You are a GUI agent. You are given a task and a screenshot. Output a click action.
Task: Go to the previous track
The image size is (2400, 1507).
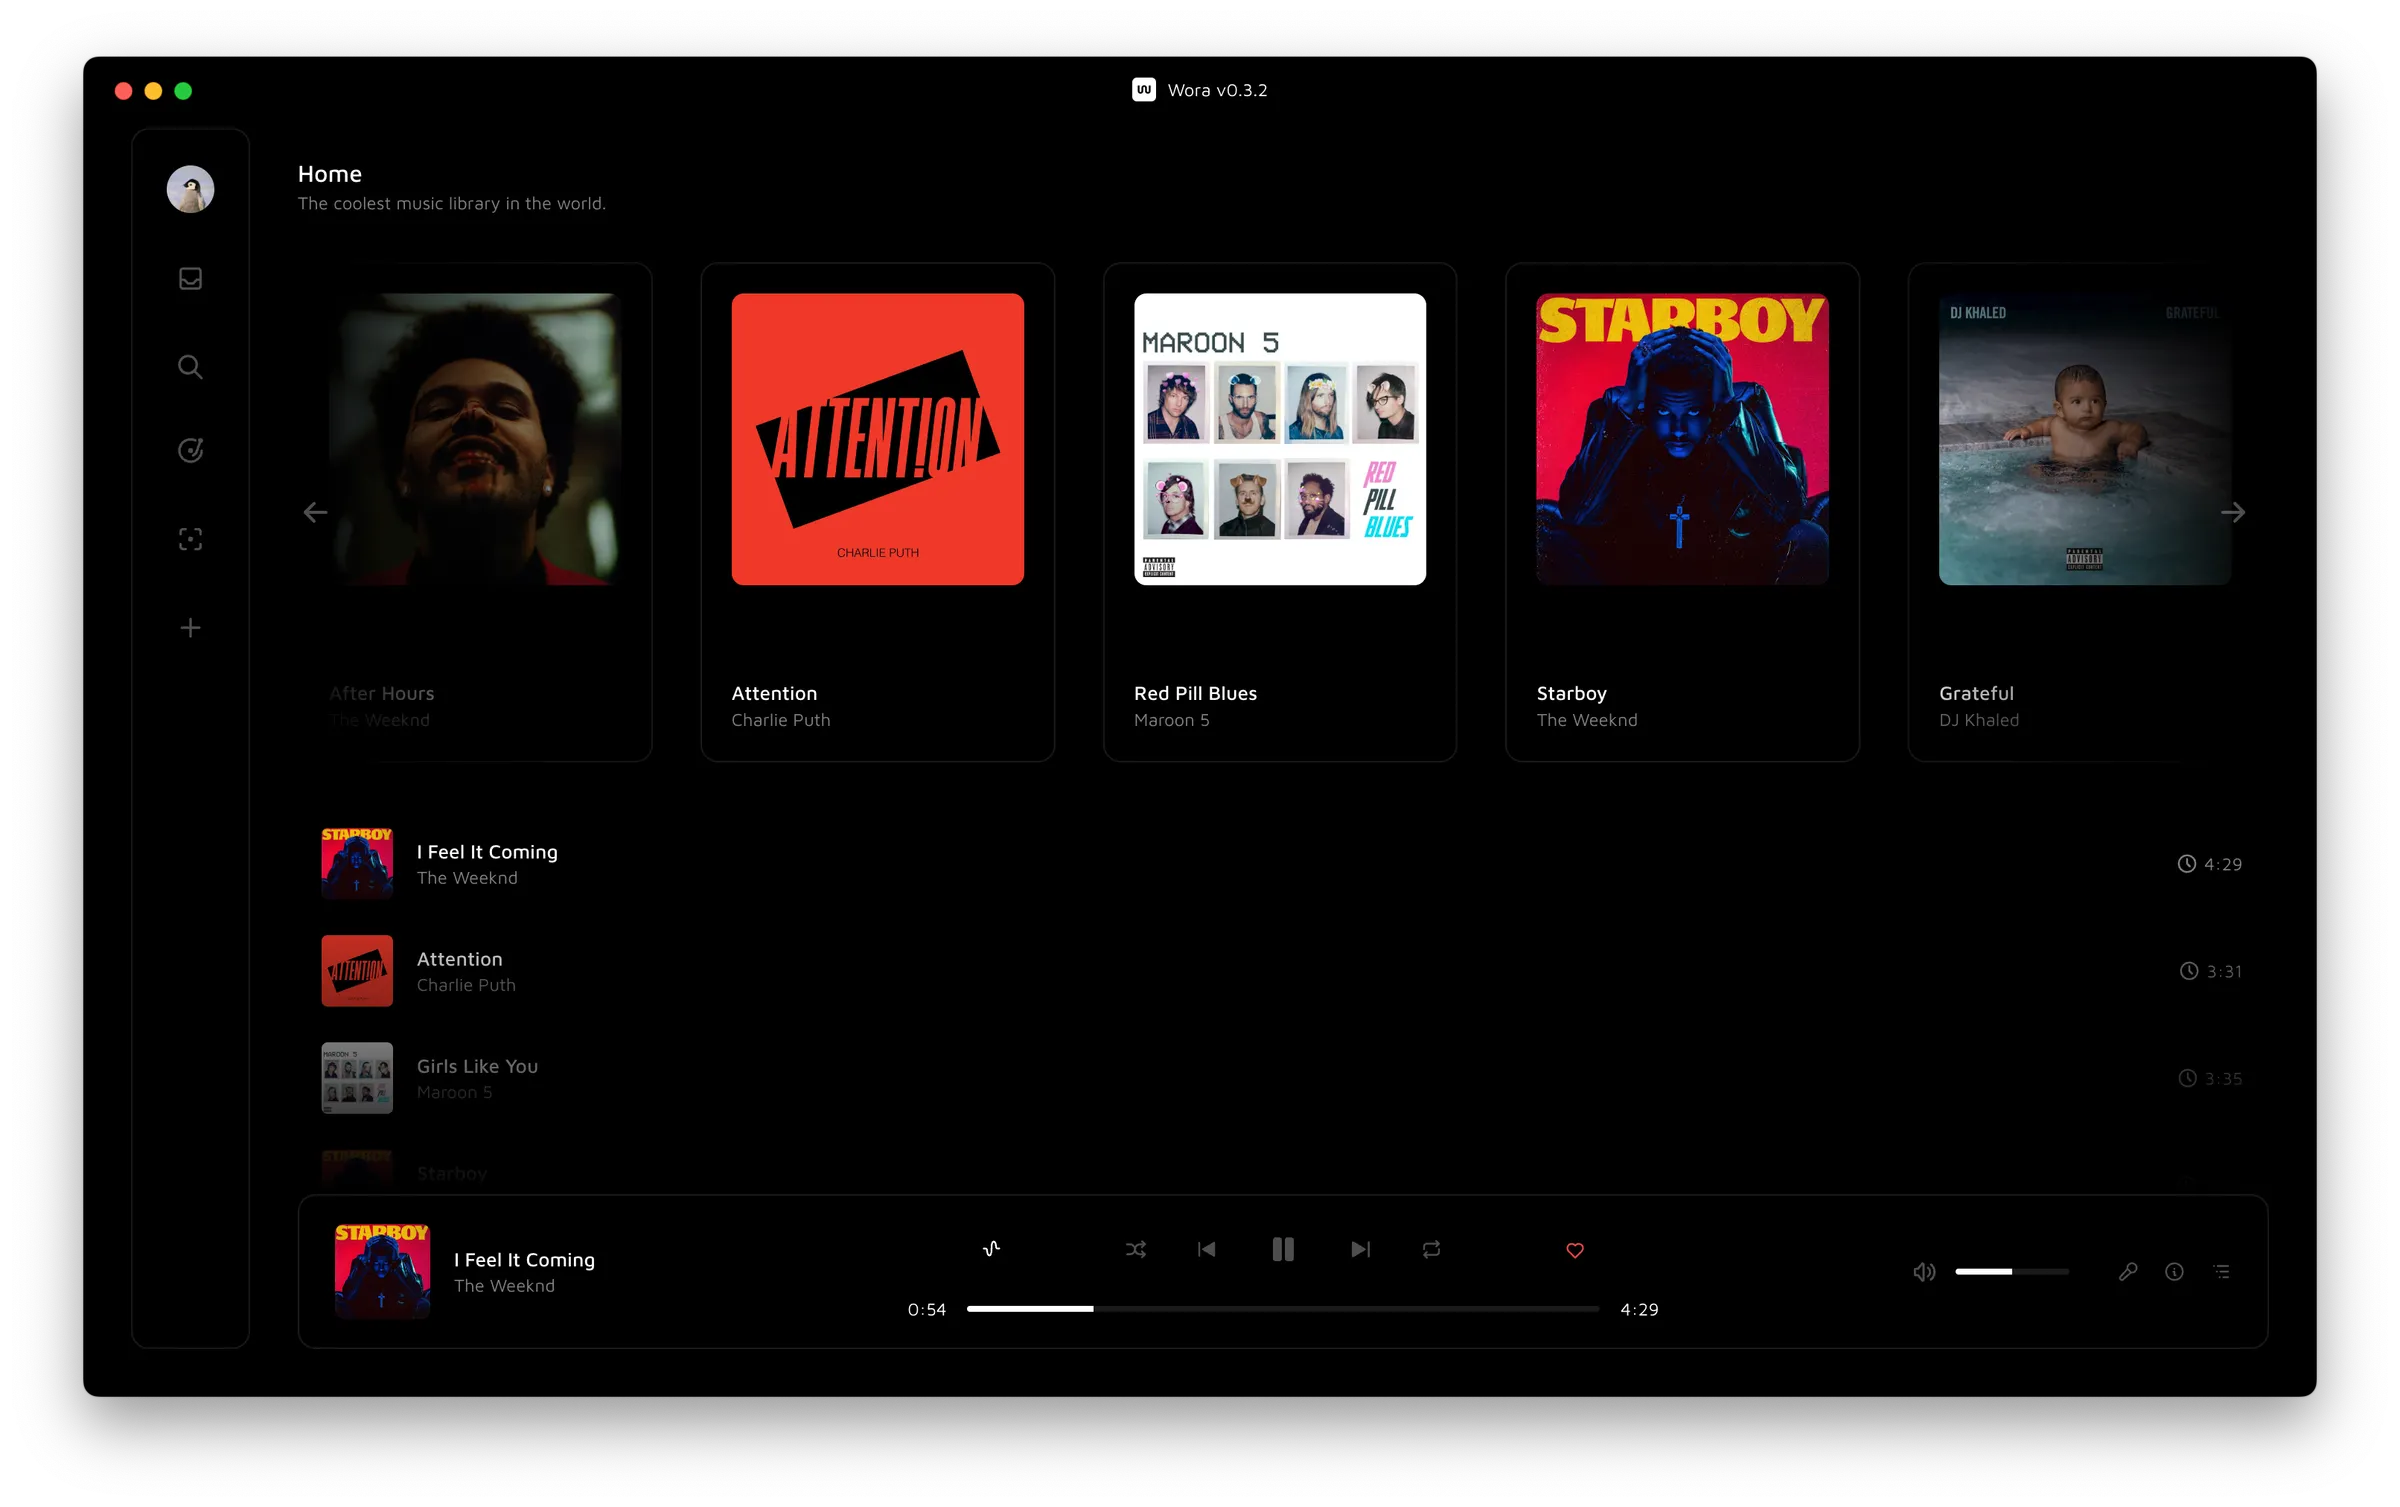click(1207, 1249)
